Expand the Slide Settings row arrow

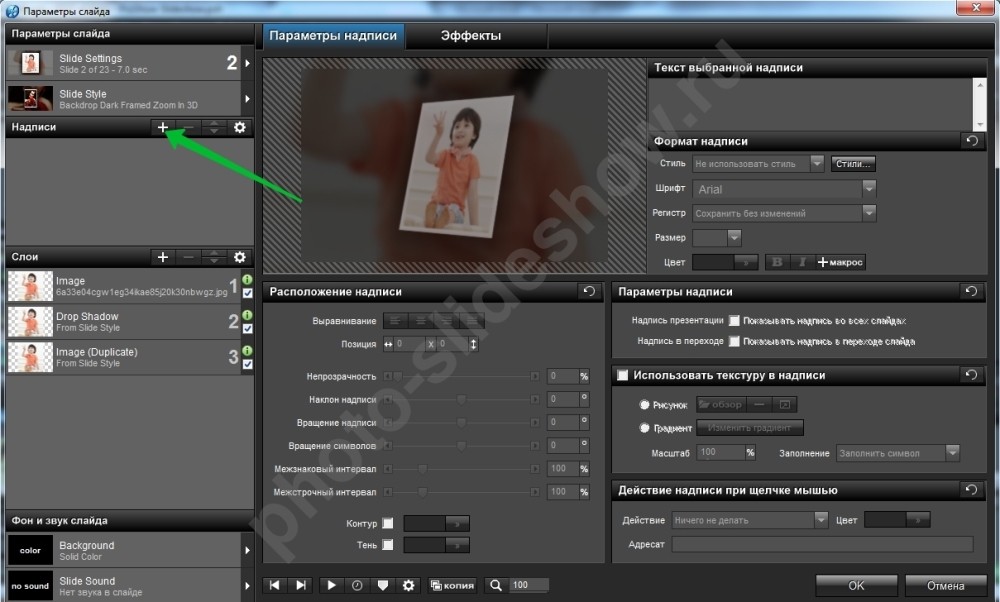pyautogui.click(x=247, y=63)
